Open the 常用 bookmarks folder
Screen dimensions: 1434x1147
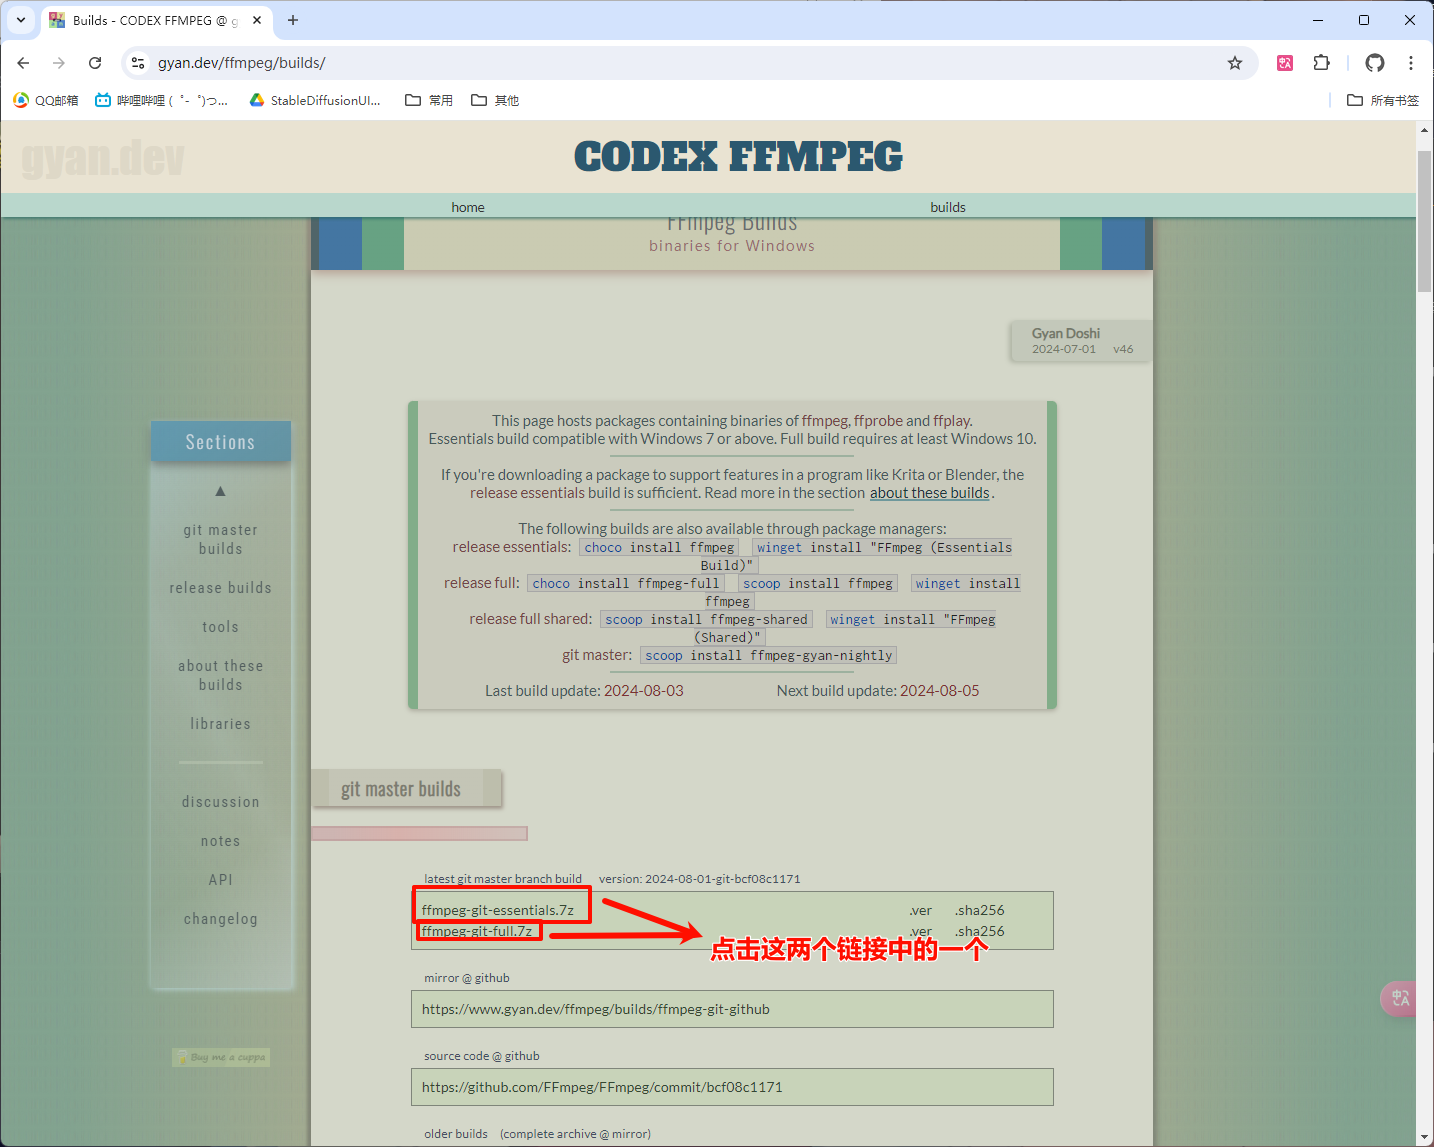(x=429, y=100)
